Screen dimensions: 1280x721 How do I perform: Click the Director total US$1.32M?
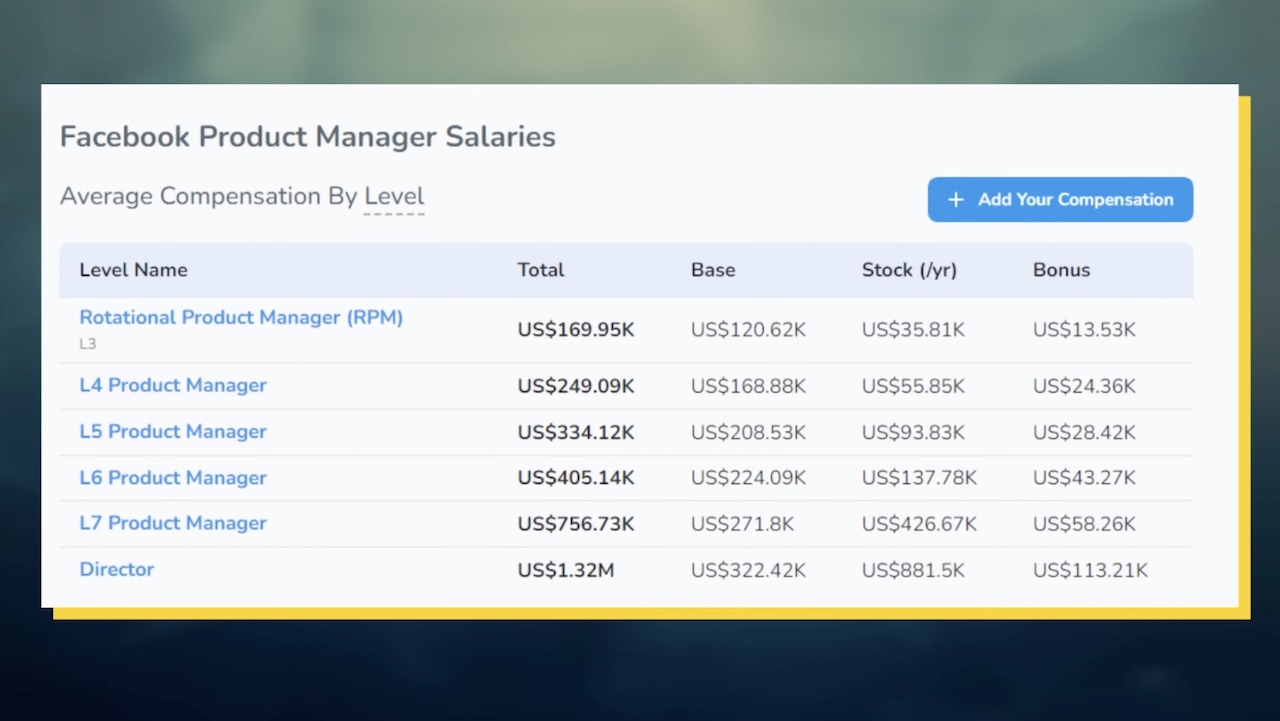(x=566, y=571)
